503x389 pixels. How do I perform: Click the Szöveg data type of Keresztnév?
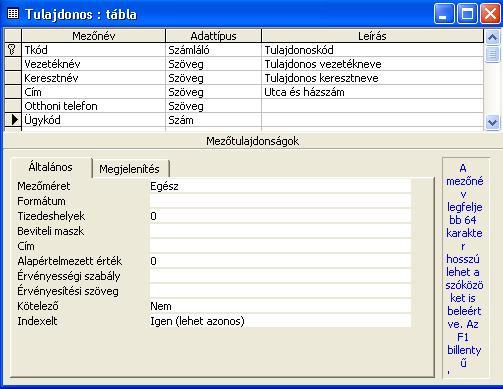(213, 78)
